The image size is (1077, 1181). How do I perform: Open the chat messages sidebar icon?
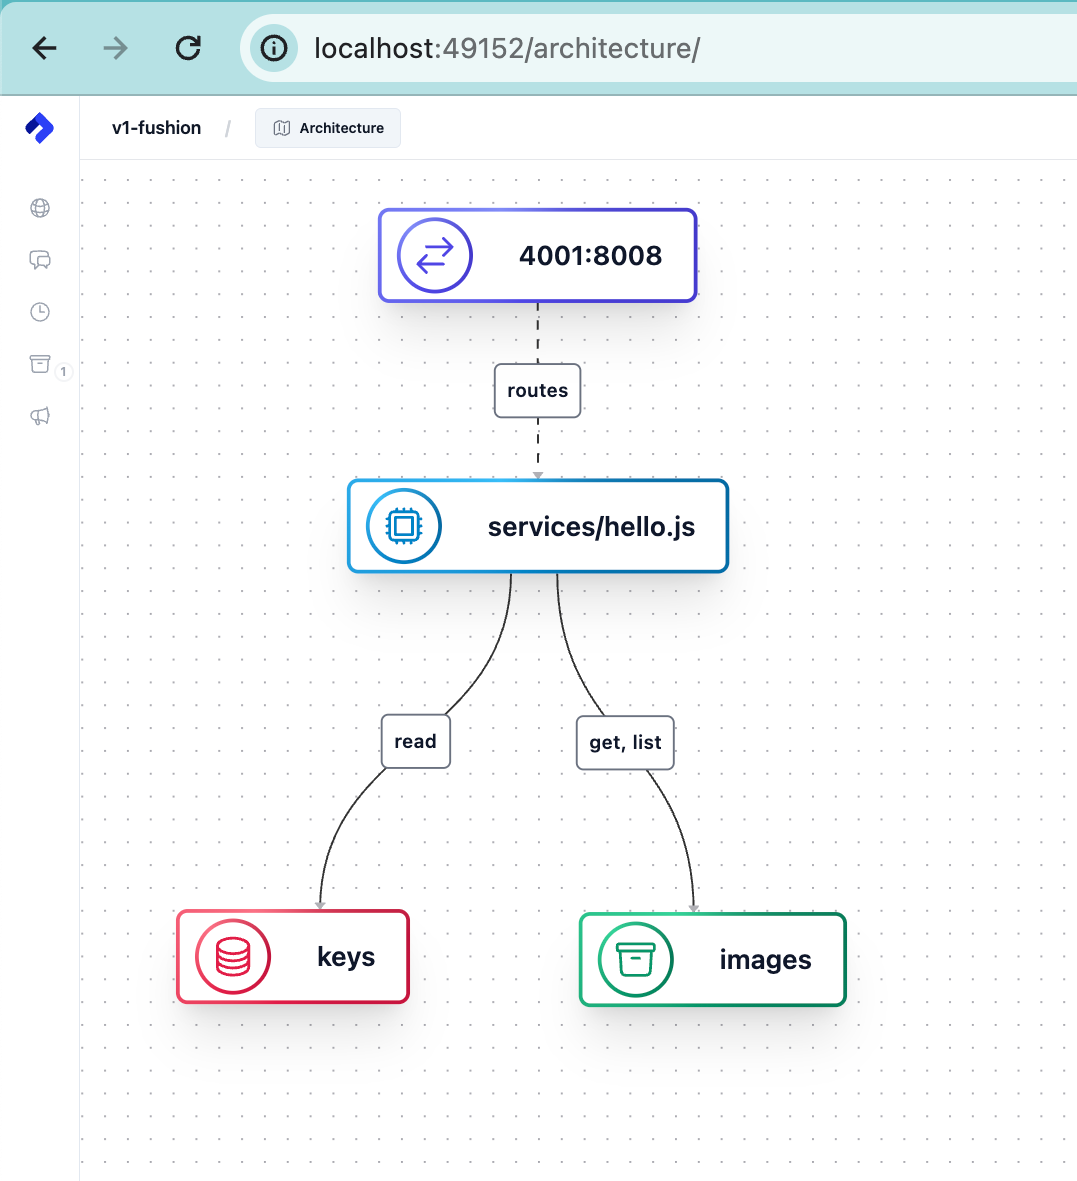pos(40,260)
